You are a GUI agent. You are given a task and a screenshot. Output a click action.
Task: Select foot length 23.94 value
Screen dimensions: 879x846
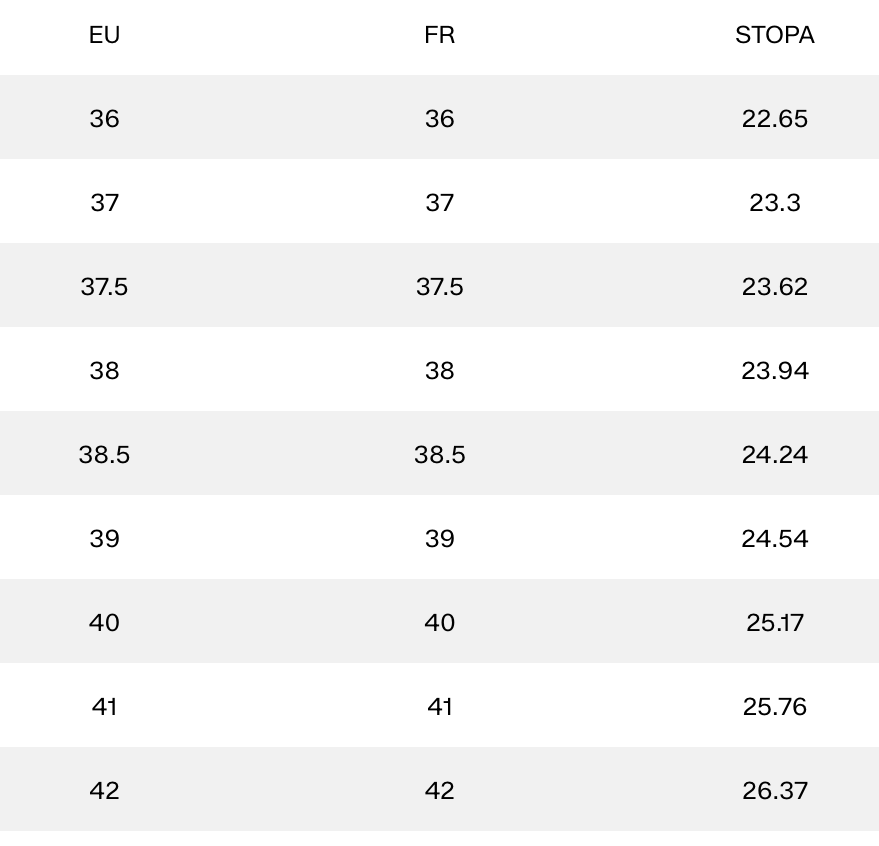(774, 371)
